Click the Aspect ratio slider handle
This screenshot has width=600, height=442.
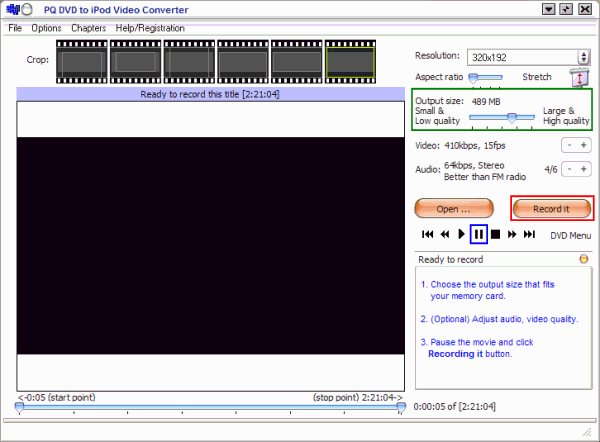474,78
